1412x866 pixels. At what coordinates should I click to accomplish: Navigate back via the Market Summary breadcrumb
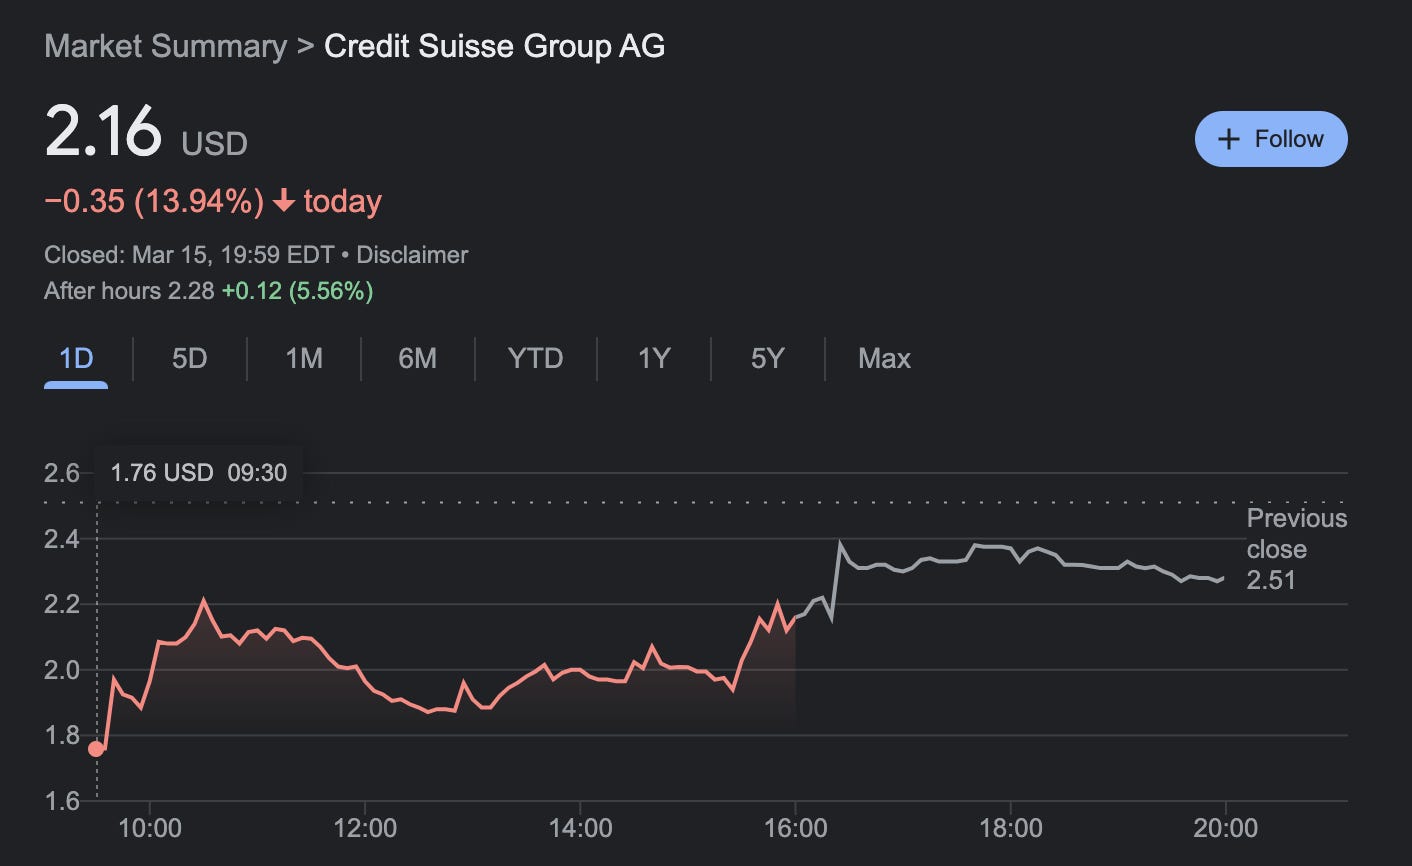pyautogui.click(x=161, y=46)
